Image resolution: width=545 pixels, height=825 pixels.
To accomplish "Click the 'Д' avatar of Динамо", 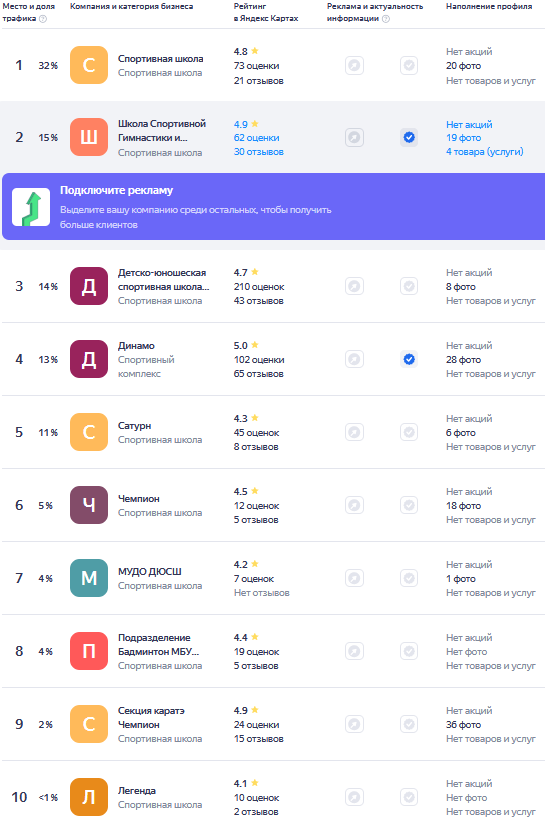I will (89, 359).
